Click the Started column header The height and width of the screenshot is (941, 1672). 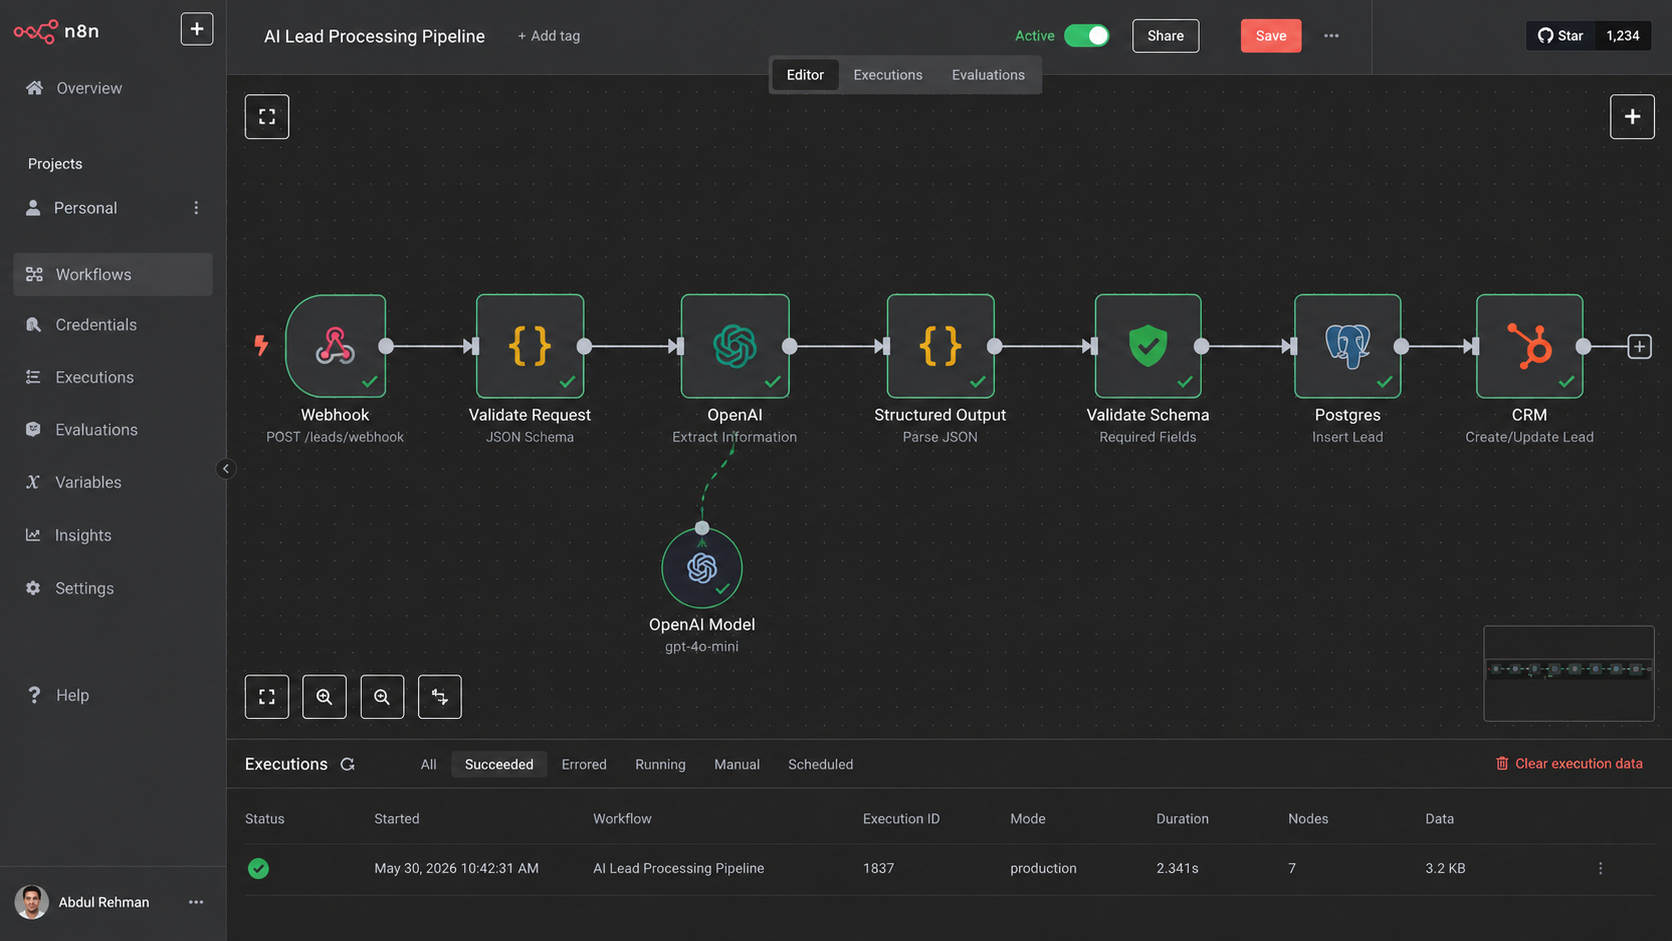coord(397,819)
